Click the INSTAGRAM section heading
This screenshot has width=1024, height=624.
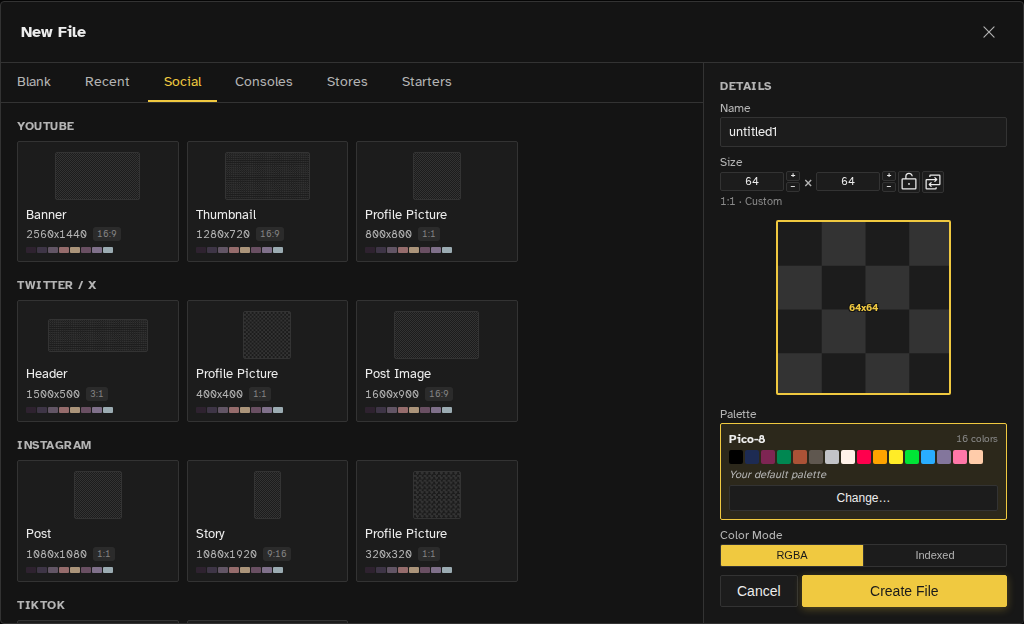[54, 445]
